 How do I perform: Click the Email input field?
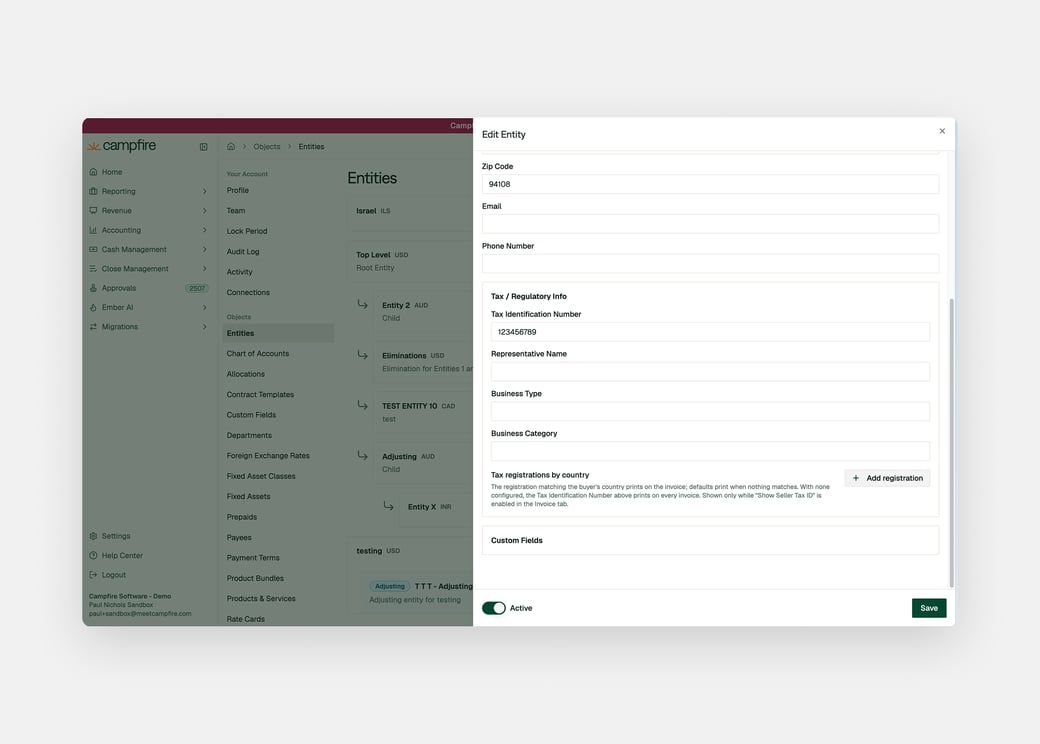[x=710, y=224]
